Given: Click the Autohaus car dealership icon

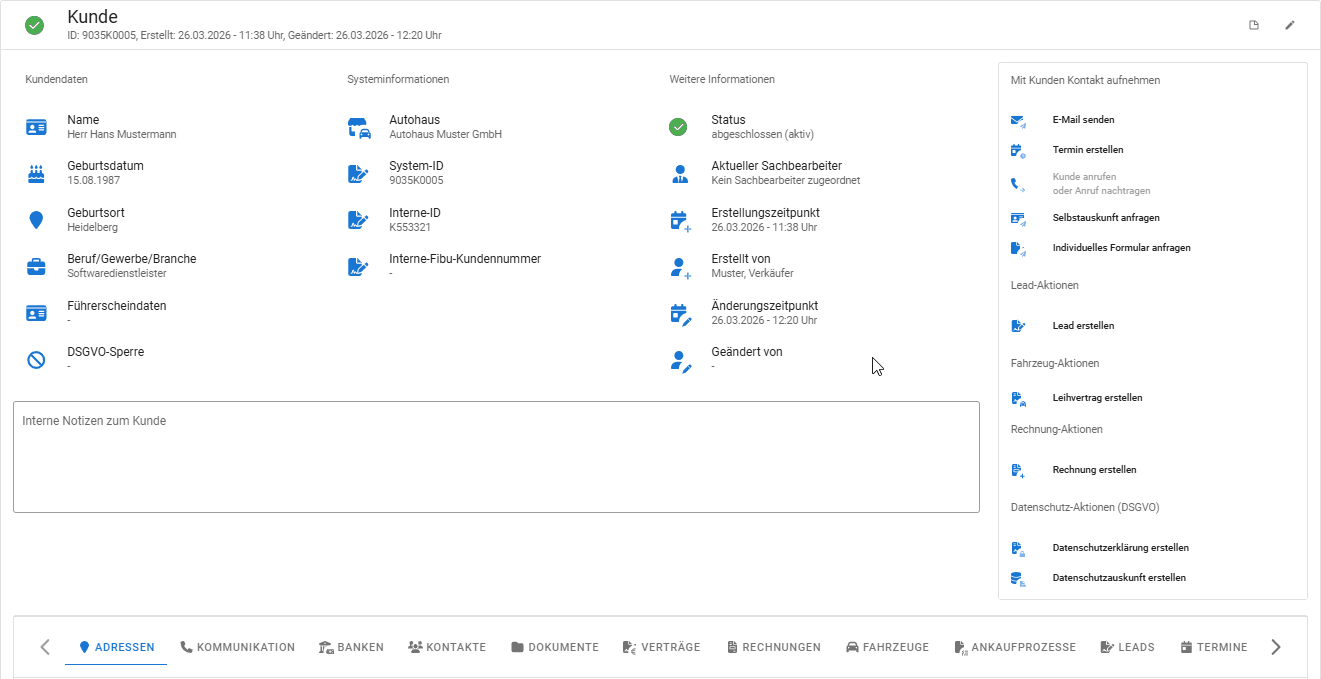Looking at the screenshot, I should coord(358,127).
